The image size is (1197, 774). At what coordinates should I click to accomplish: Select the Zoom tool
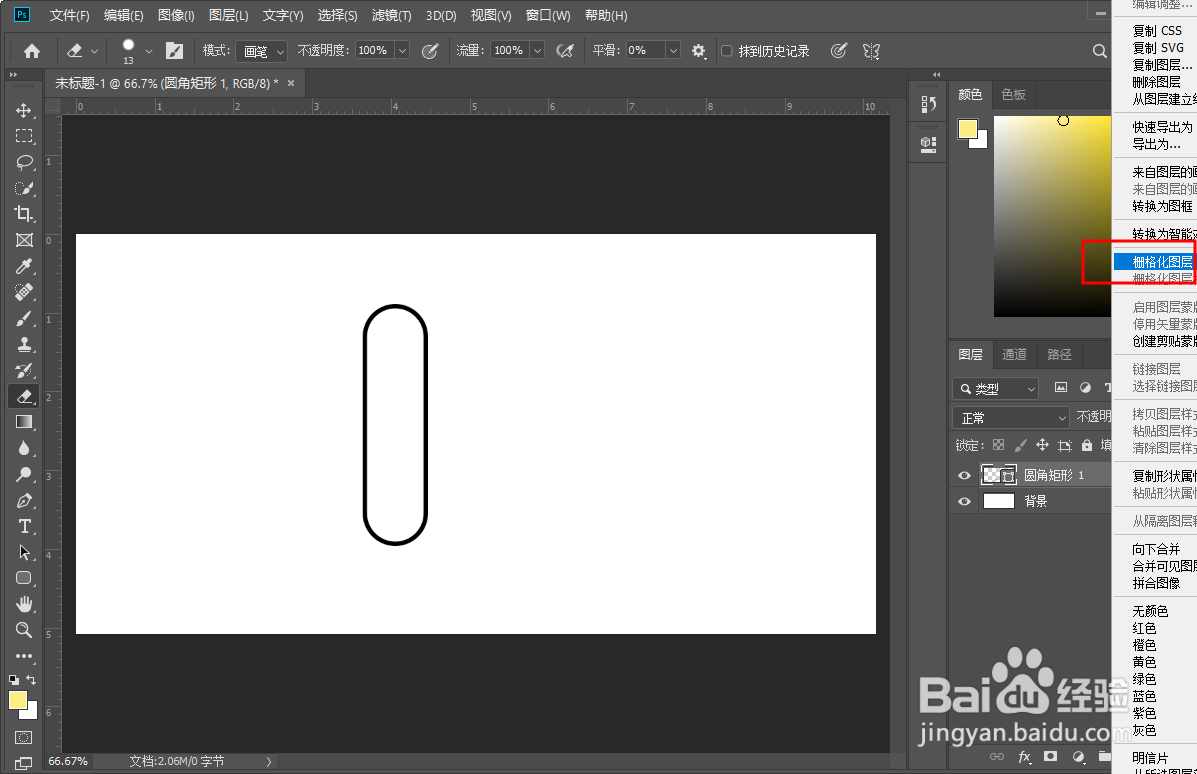point(24,630)
